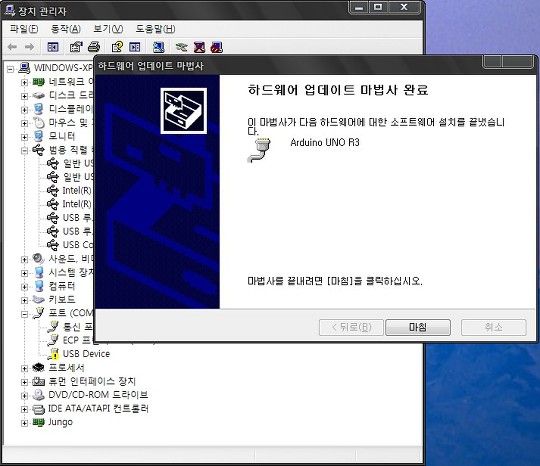Click the Help question-mark toolbar icon

pyautogui.click(x=117, y=47)
